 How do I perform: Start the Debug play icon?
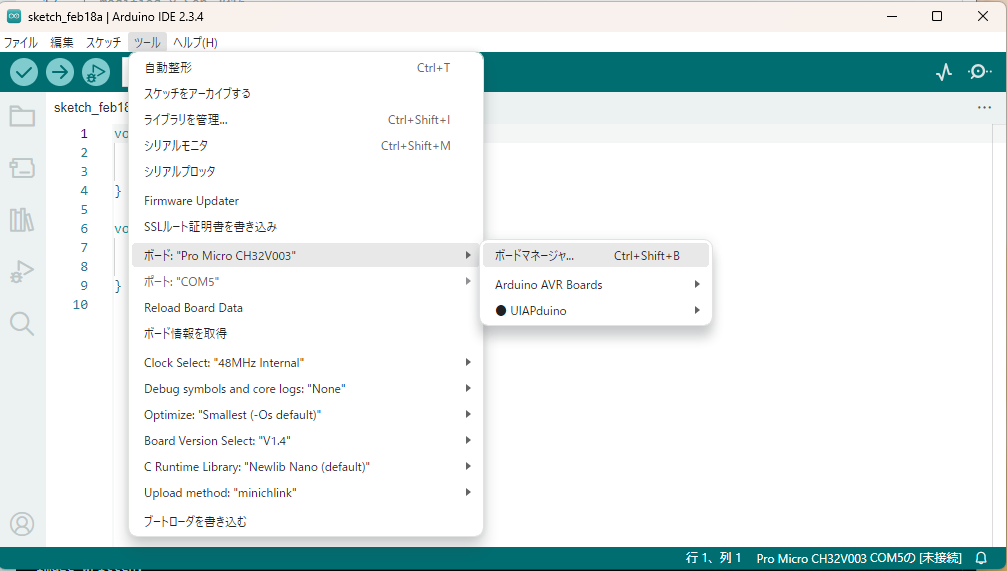click(x=96, y=72)
